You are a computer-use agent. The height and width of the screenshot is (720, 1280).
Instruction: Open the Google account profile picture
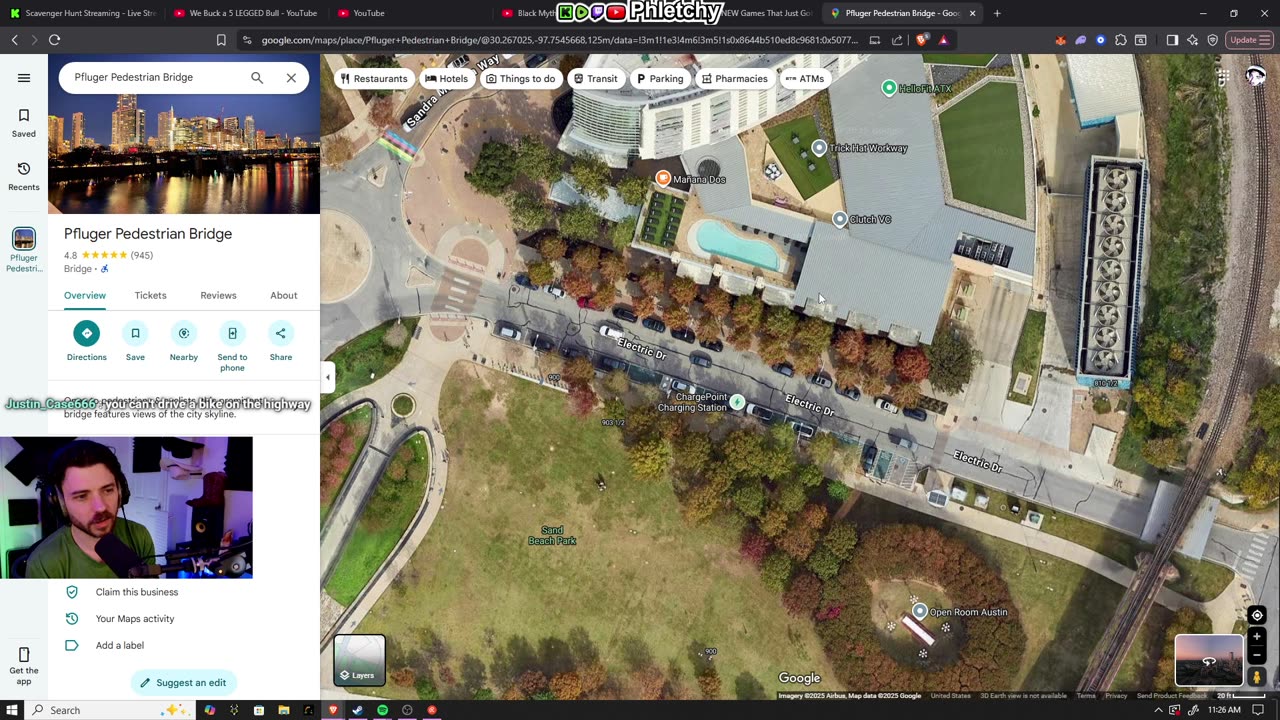(1256, 78)
